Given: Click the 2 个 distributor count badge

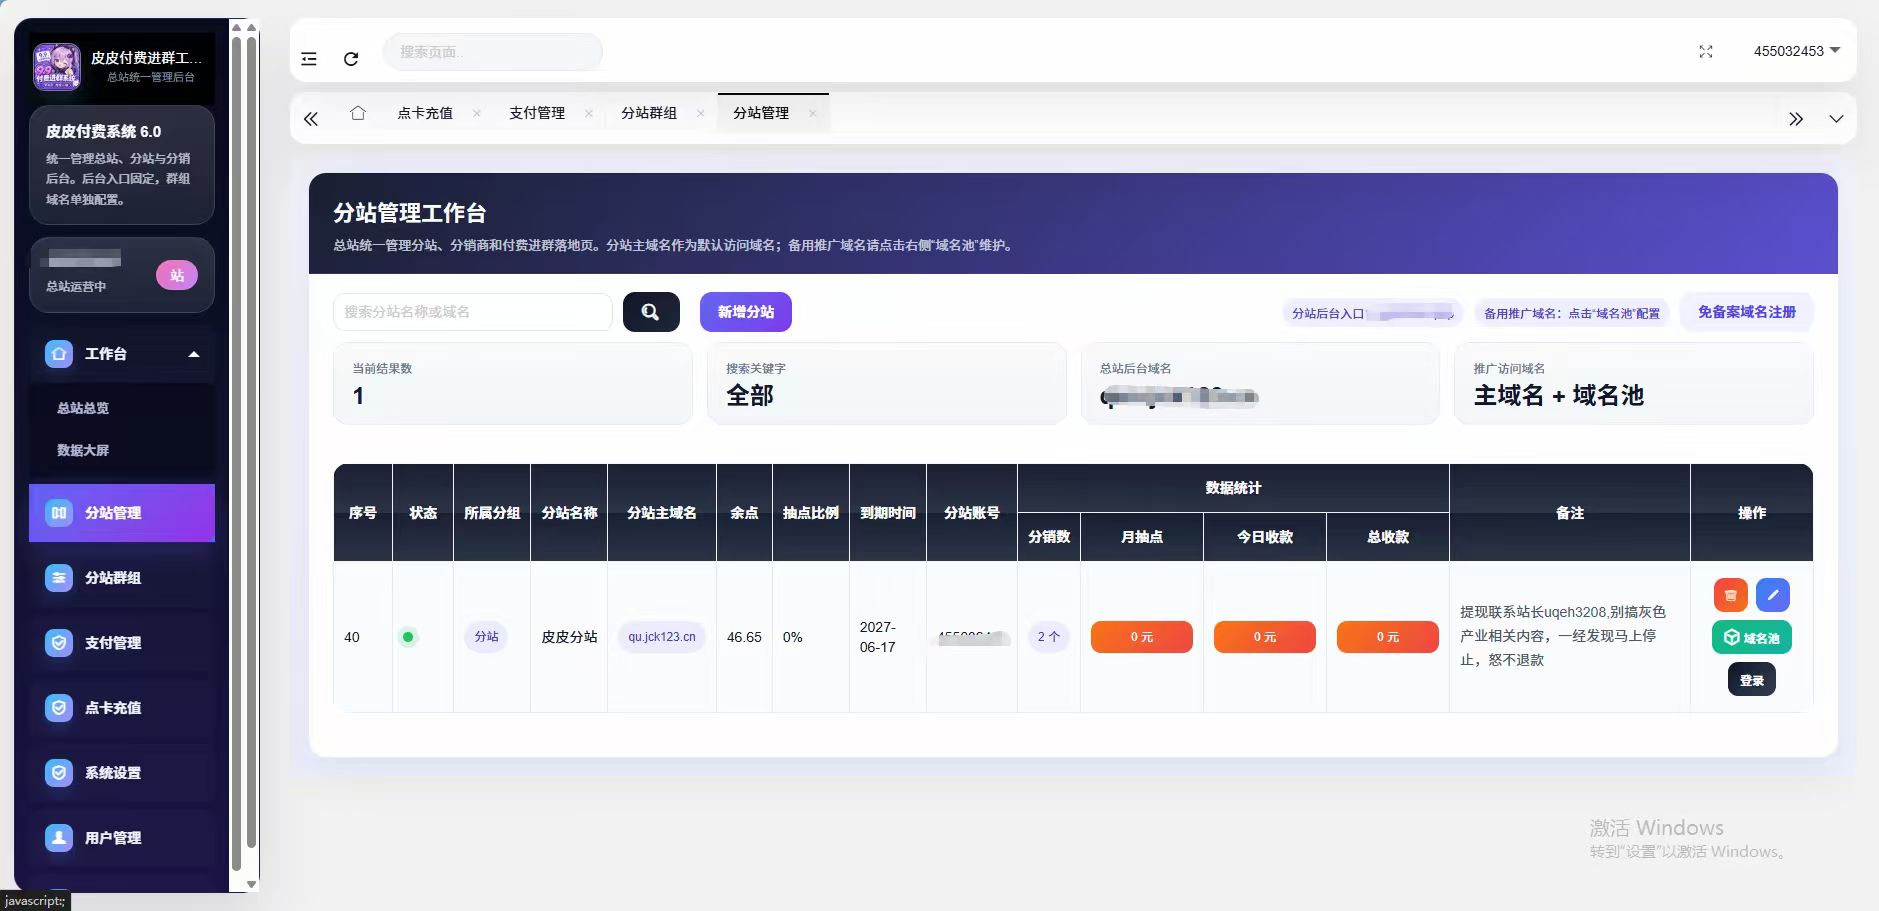Looking at the screenshot, I should pyautogui.click(x=1049, y=637).
